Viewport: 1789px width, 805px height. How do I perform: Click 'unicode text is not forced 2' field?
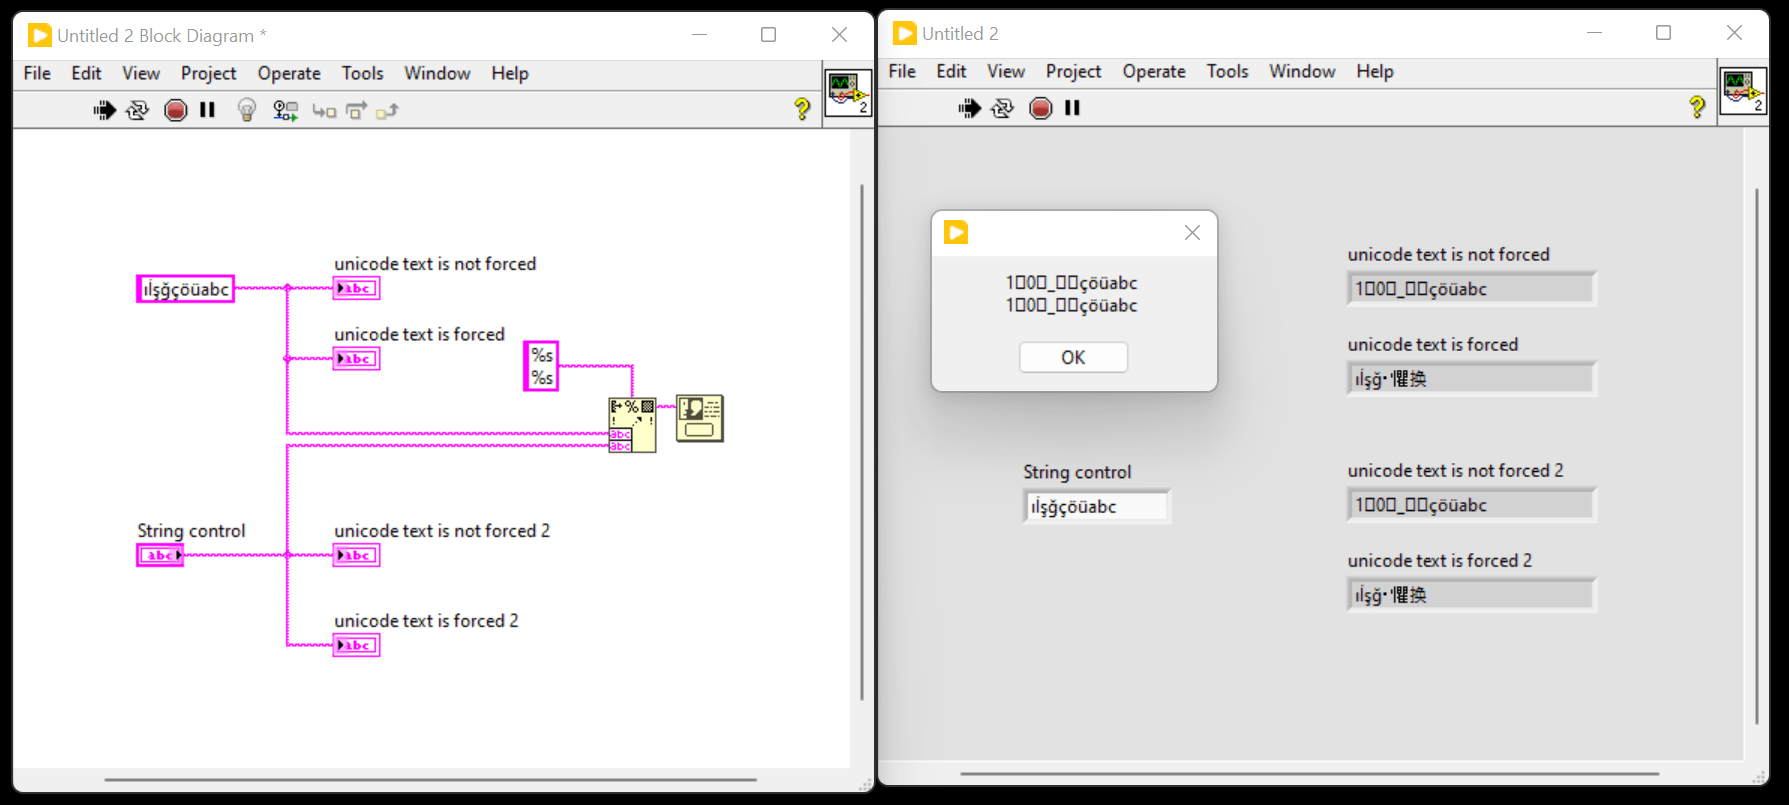pos(1471,505)
